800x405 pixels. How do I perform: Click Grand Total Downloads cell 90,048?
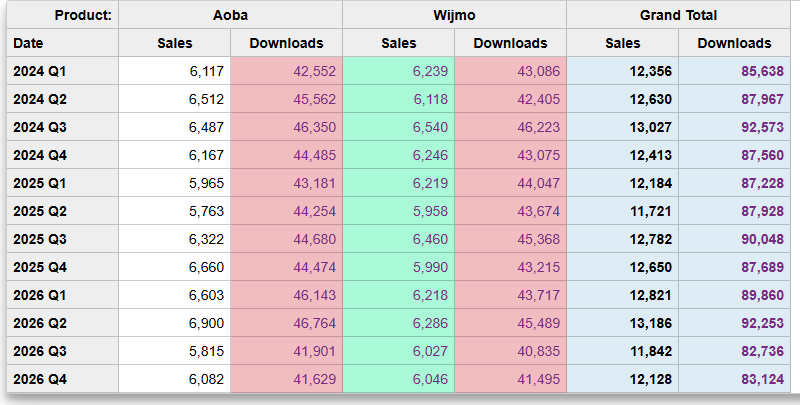tap(735, 239)
